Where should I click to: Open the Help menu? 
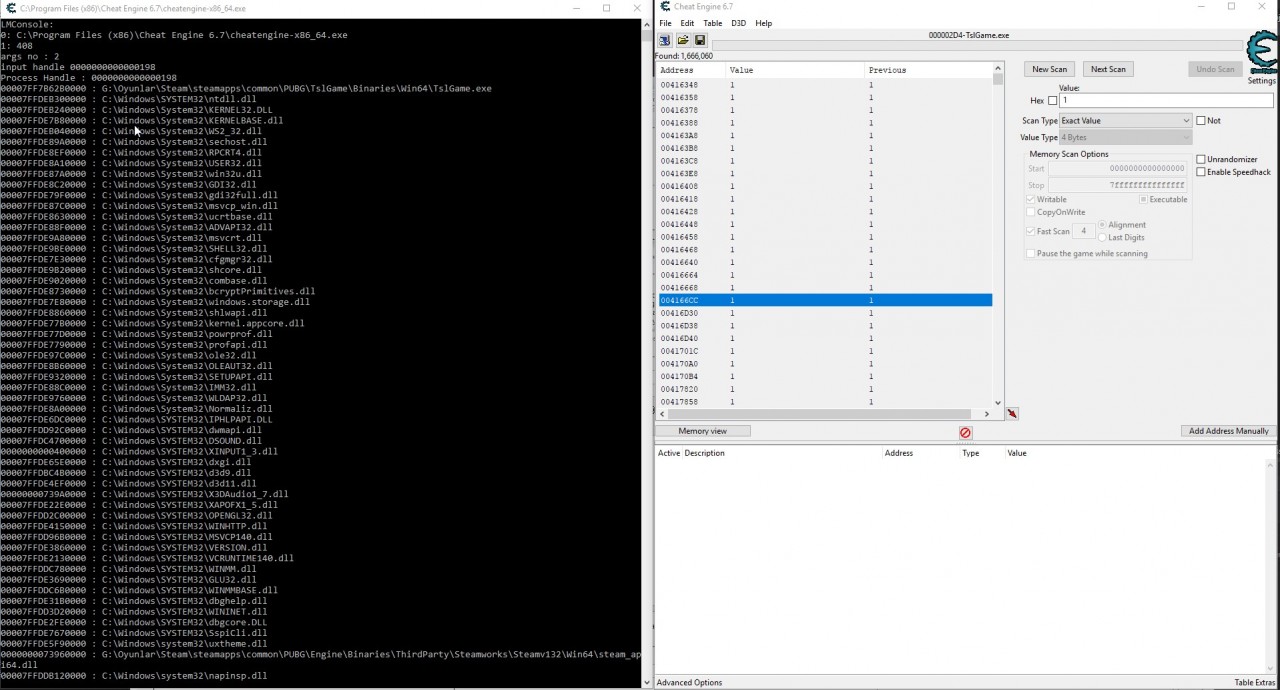[x=763, y=23]
